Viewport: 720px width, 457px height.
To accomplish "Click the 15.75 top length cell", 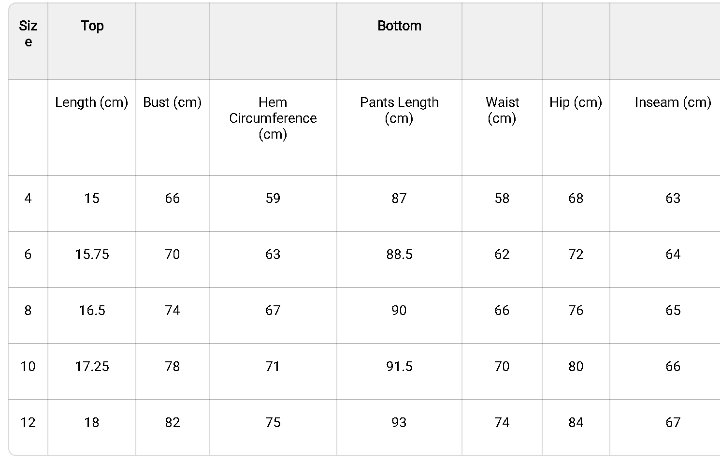I will click(x=92, y=254).
